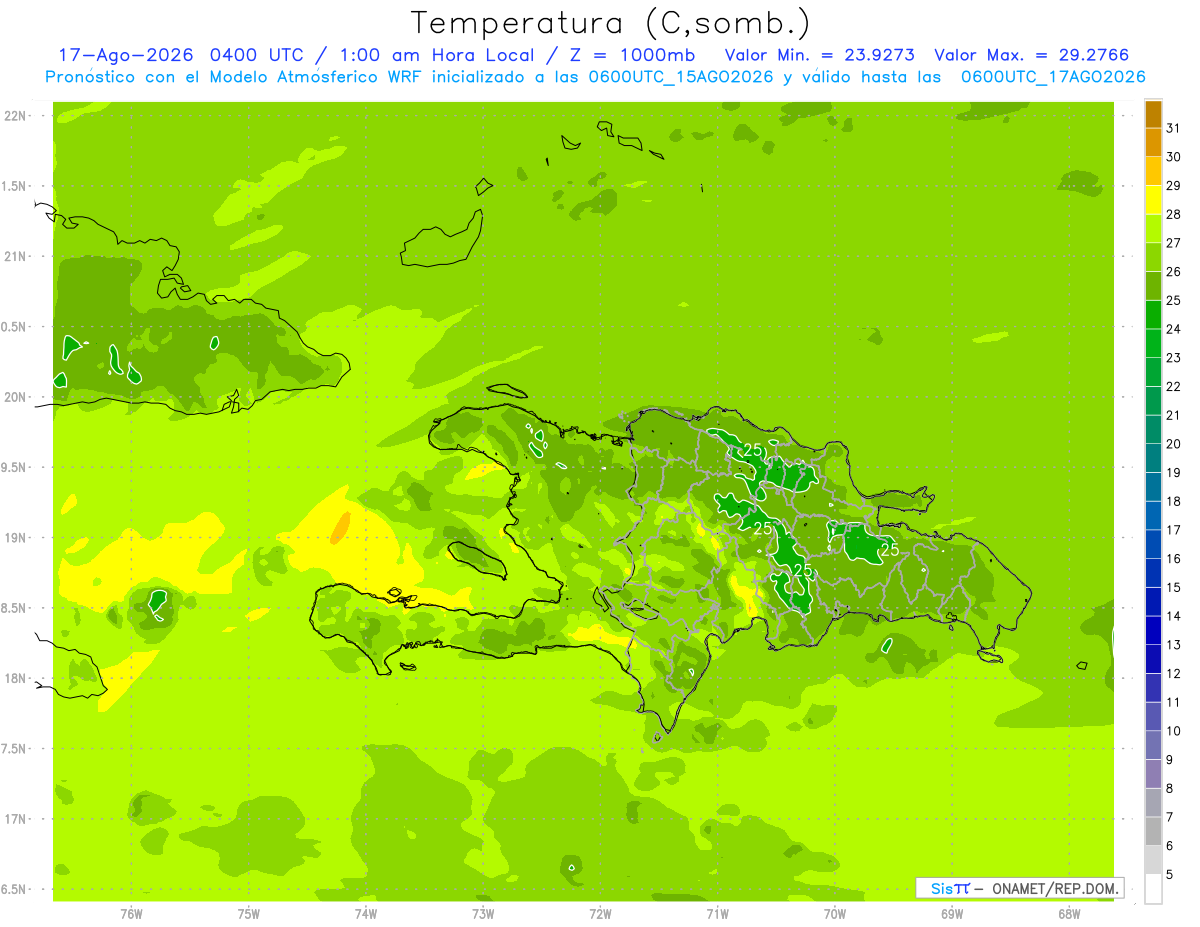Click the 'Valor Max. = 29.2766' text
Viewport: 1200px width, 927px height.
pos(1031,55)
